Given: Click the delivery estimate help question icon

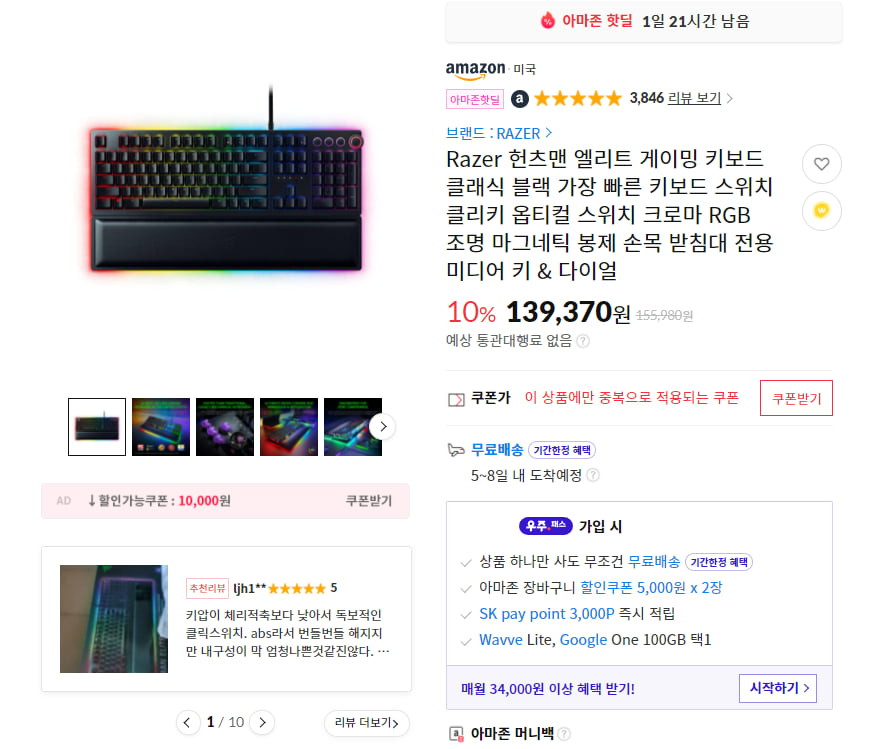Looking at the screenshot, I should (x=593, y=475).
